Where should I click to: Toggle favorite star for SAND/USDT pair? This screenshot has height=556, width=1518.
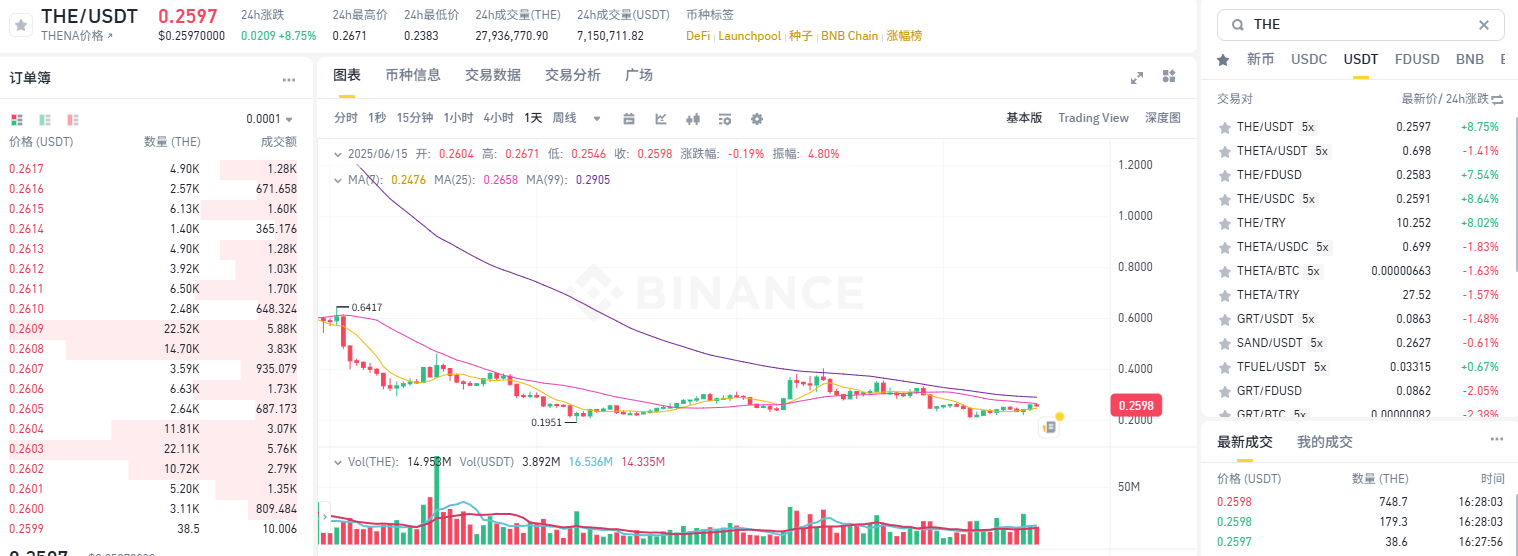(1223, 343)
